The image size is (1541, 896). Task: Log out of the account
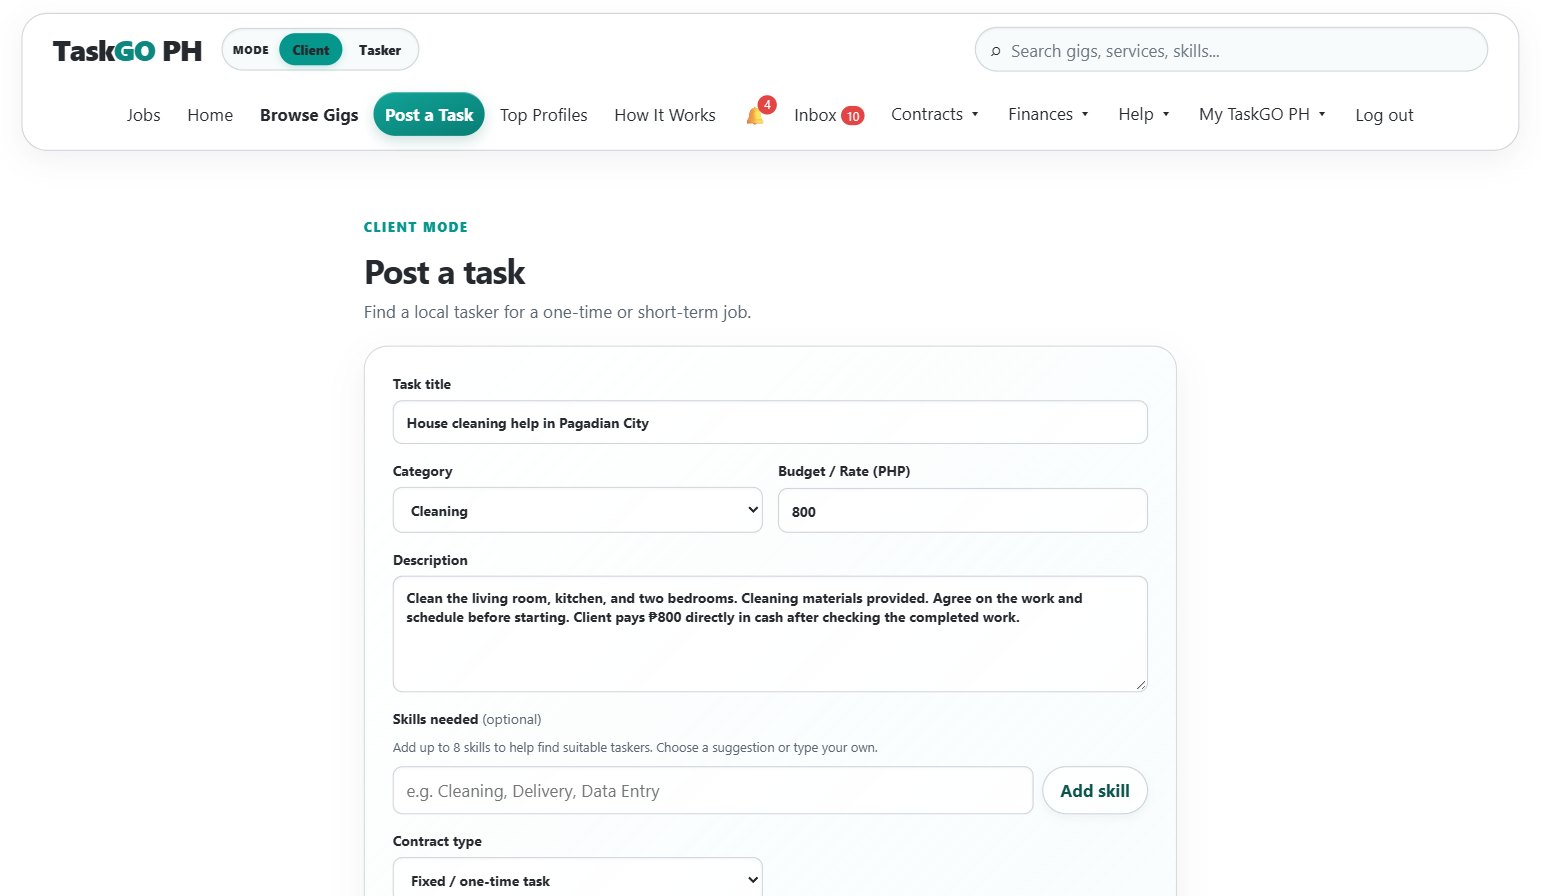point(1384,115)
